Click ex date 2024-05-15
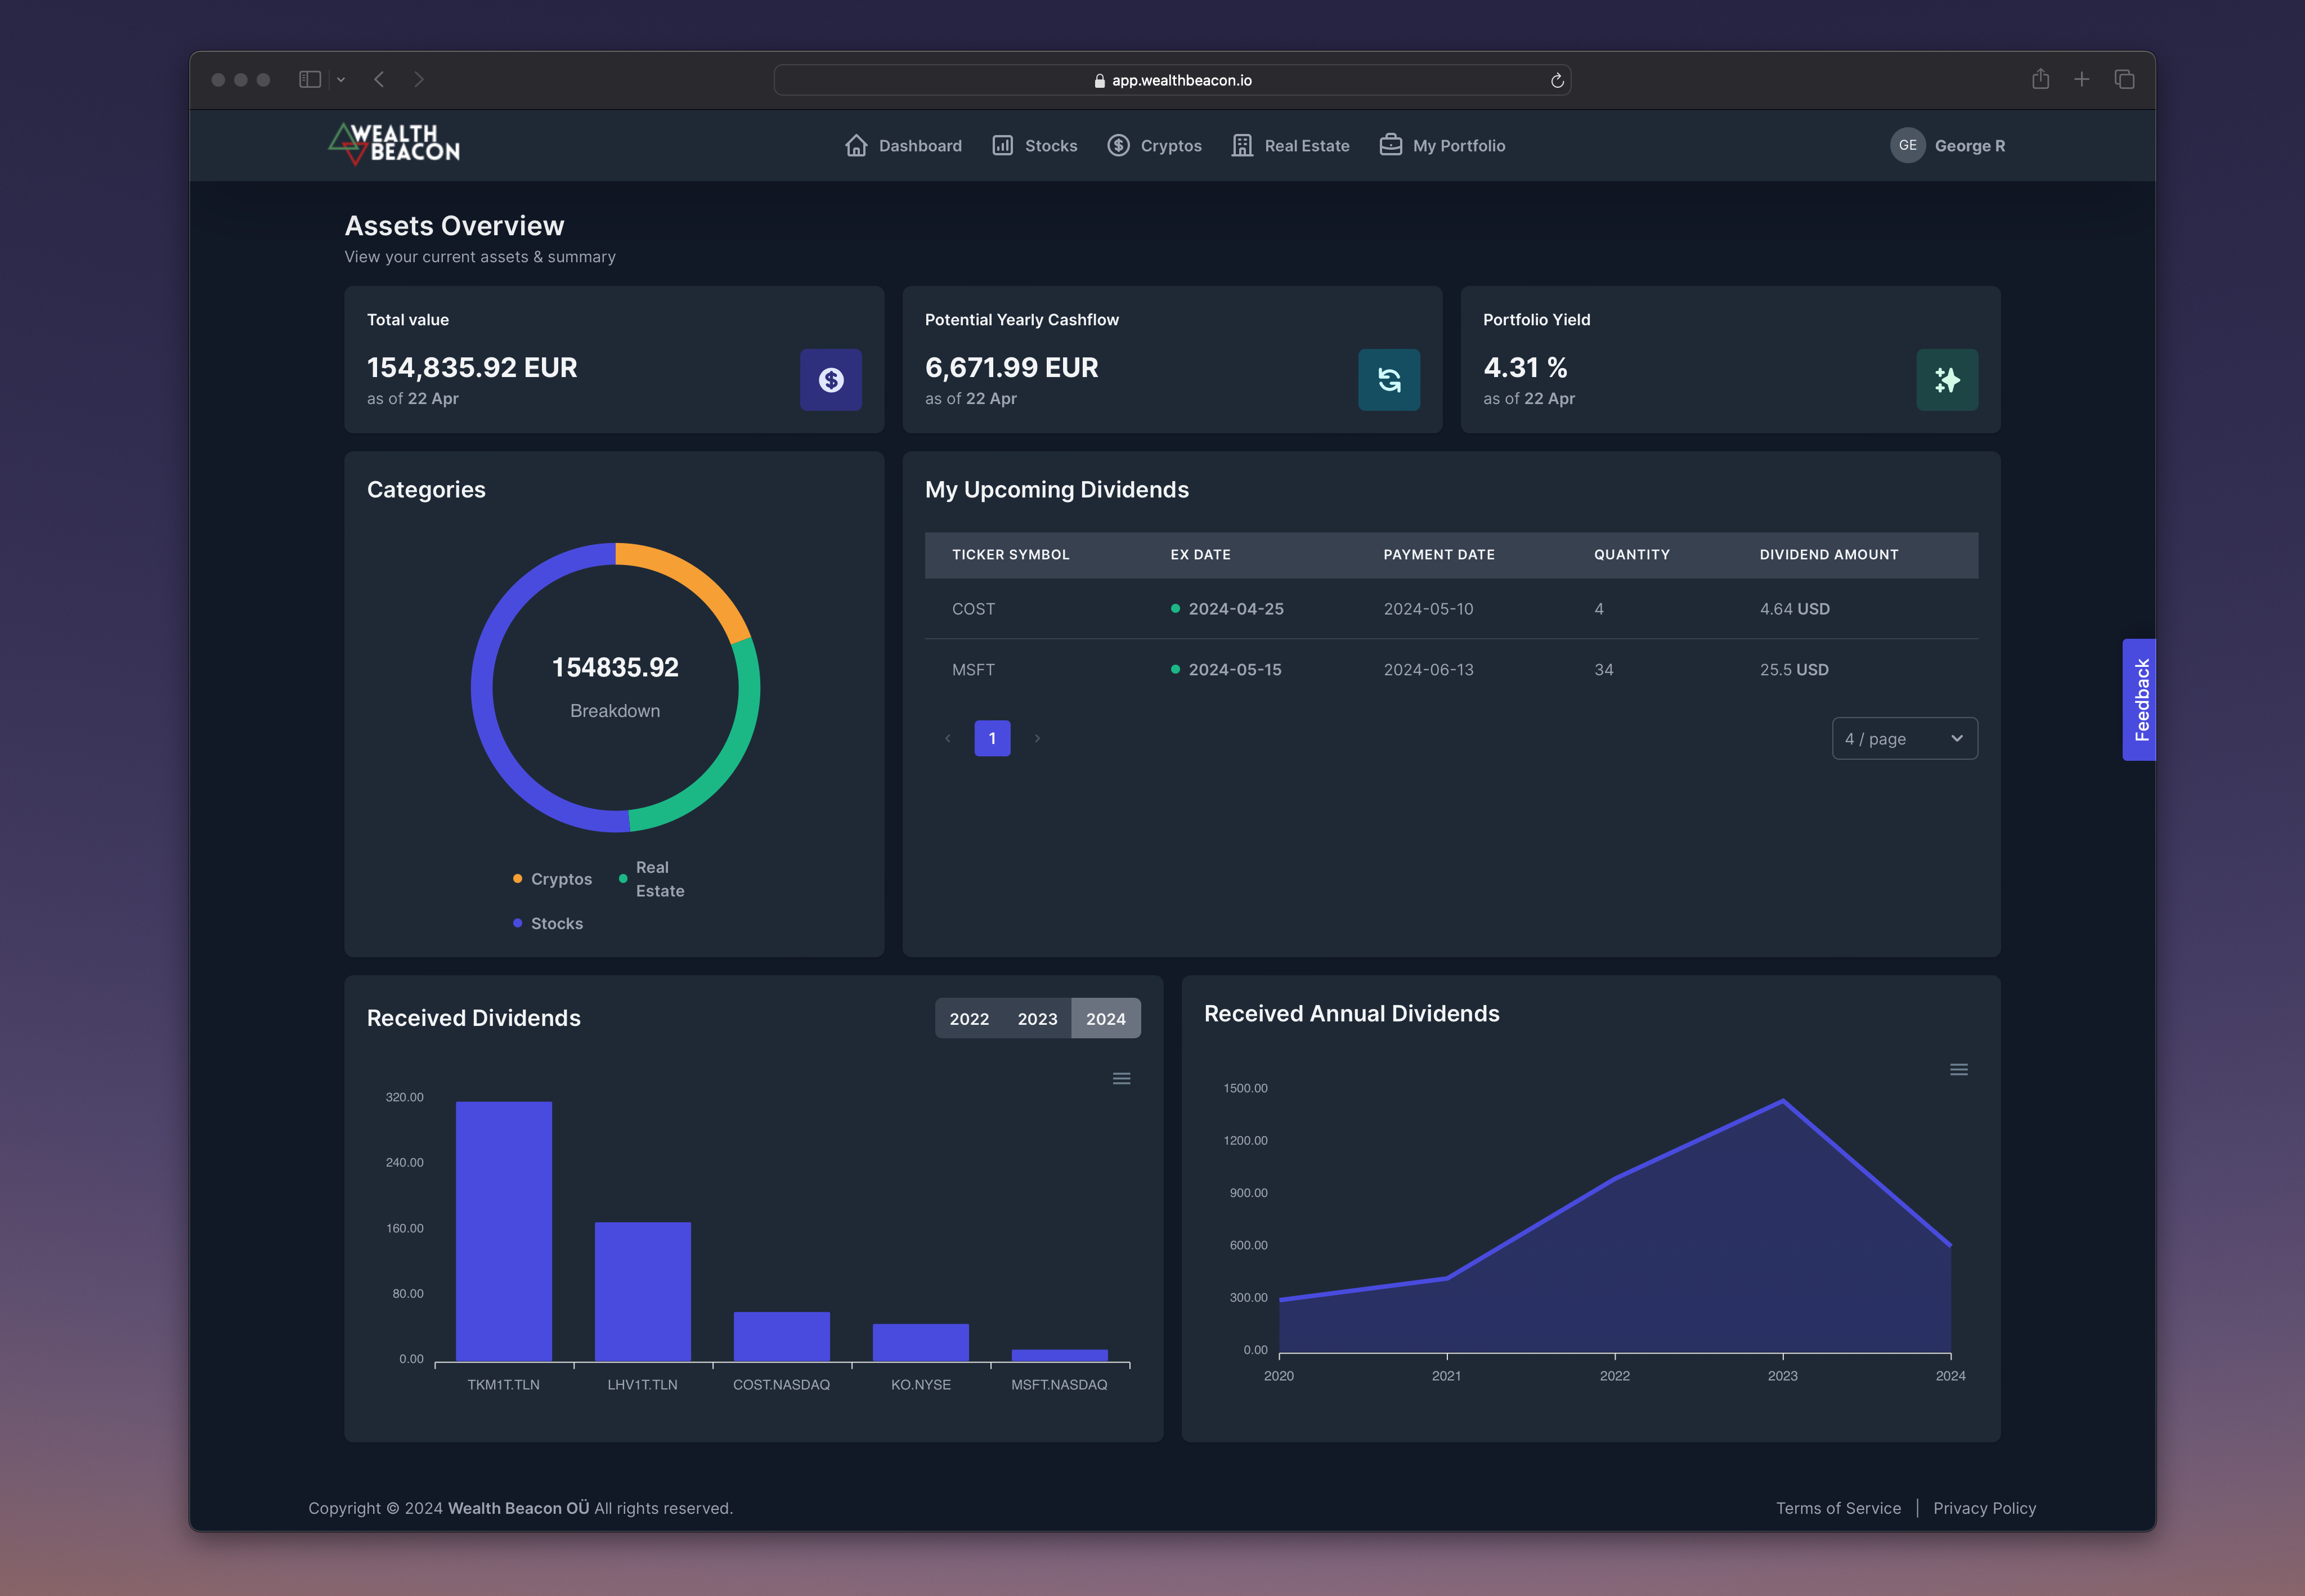The image size is (2305, 1596). [1235, 670]
